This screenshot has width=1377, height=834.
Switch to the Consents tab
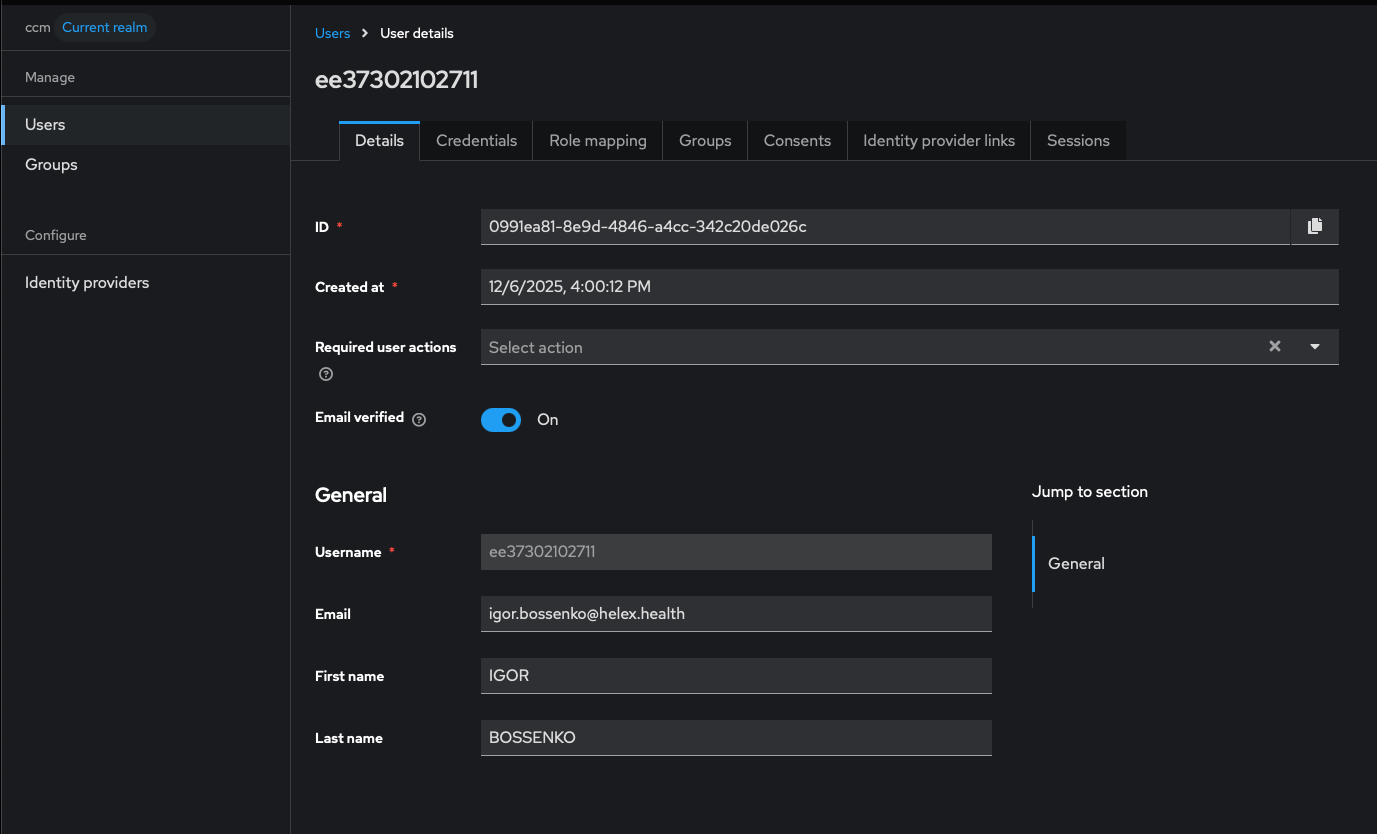[x=797, y=140]
